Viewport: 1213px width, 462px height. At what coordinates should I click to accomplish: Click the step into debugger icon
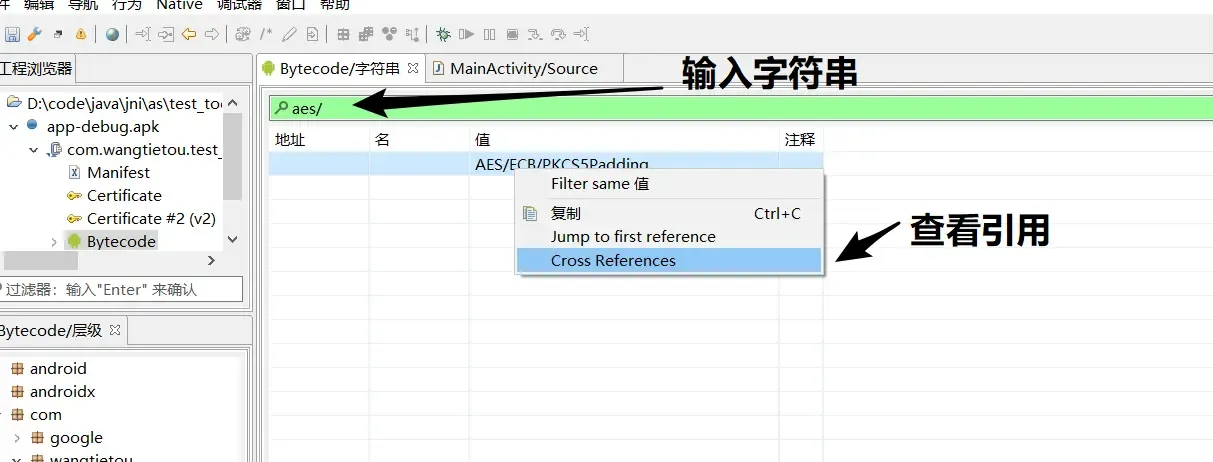pyautogui.click(x=535, y=34)
